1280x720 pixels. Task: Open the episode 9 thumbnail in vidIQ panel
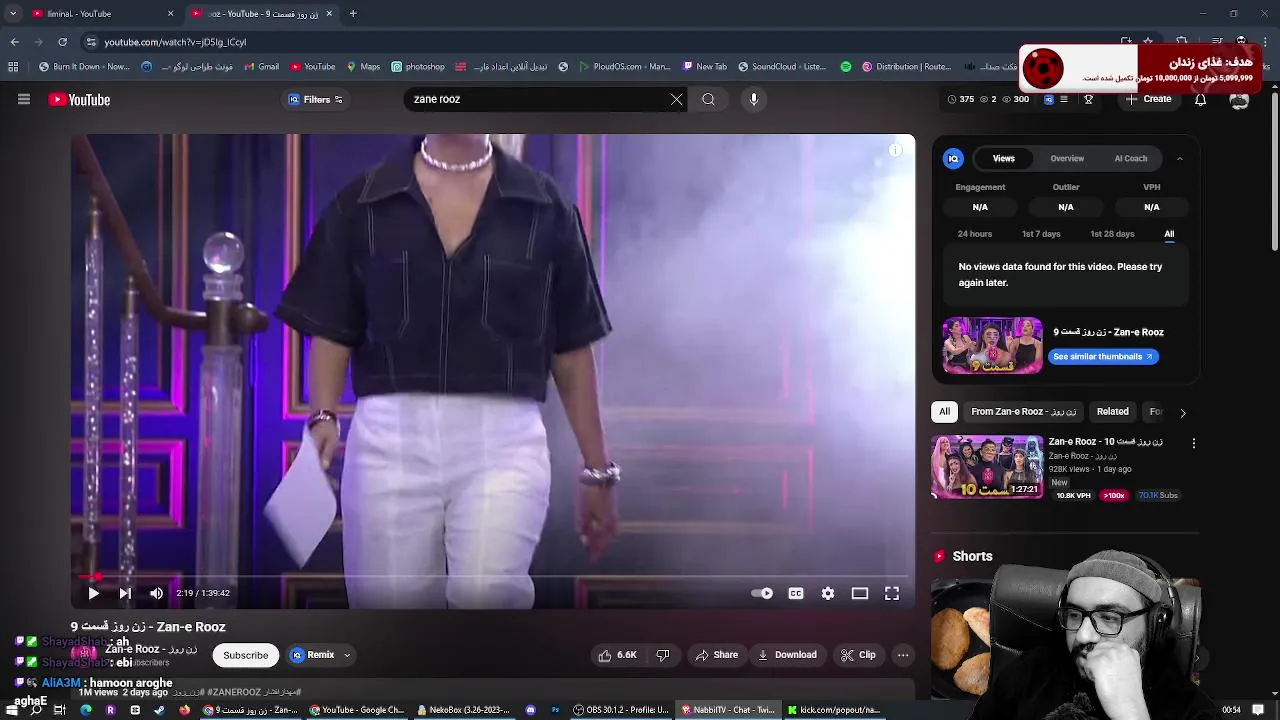click(x=992, y=345)
